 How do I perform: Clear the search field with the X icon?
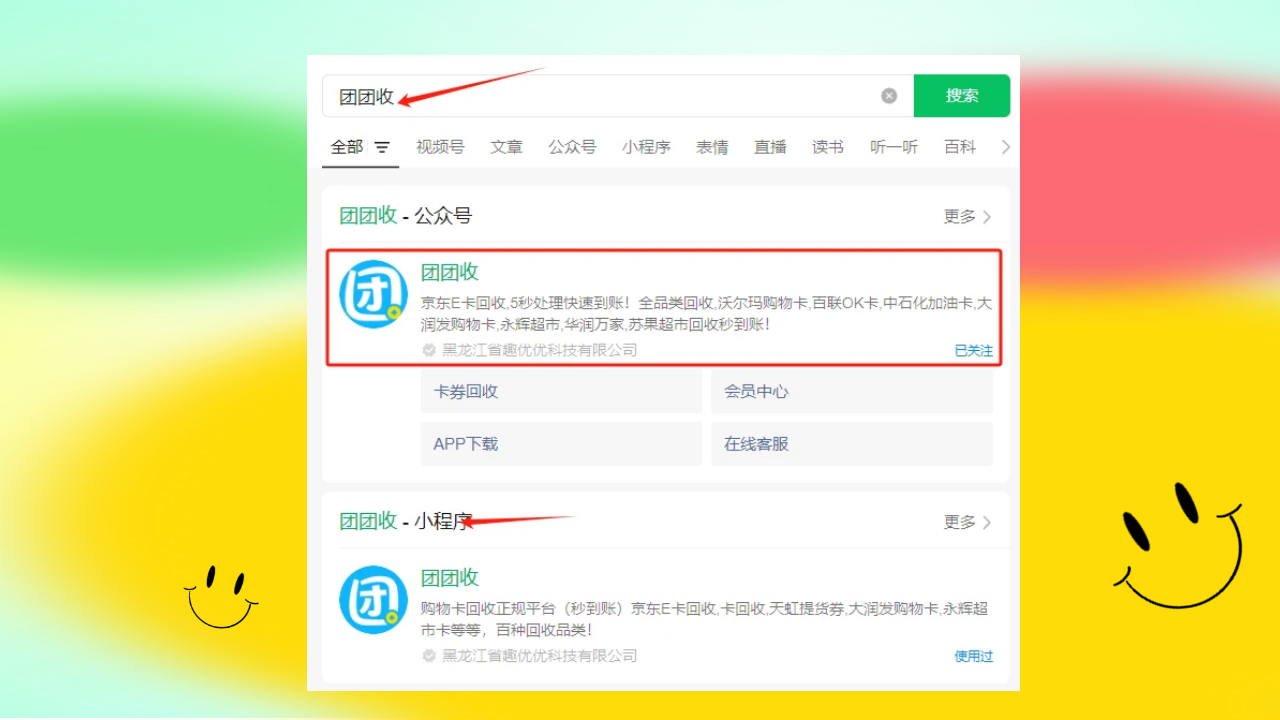point(889,96)
